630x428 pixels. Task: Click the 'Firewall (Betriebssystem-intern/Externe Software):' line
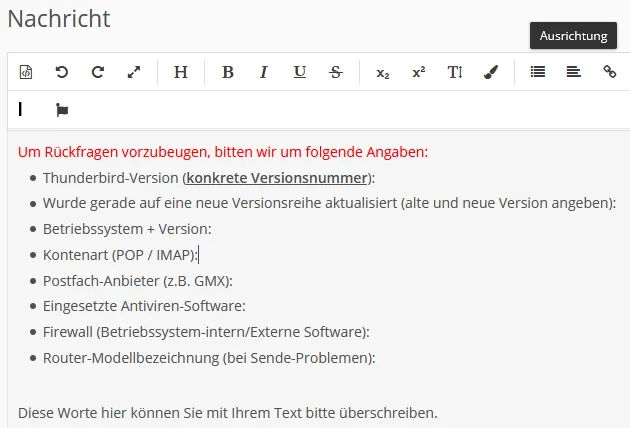tap(206, 332)
